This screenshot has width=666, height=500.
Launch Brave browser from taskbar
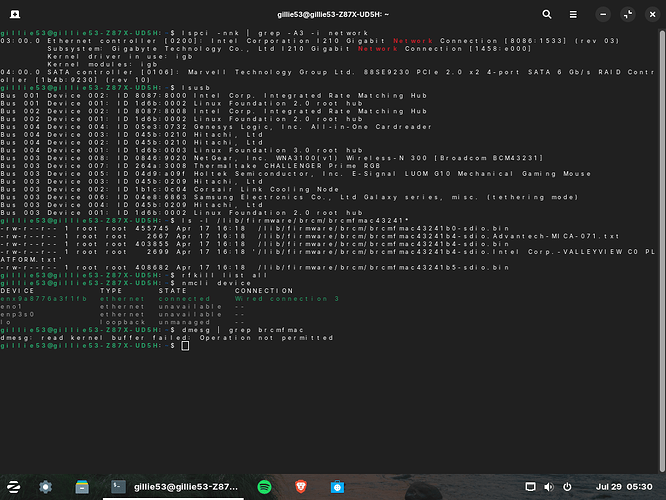pos(301,487)
